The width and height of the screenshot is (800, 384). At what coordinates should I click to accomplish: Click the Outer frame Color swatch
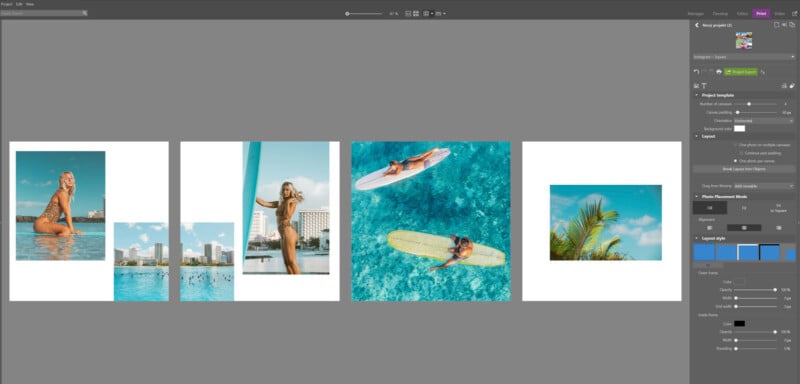pyautogui.click(x=739, y=281)
